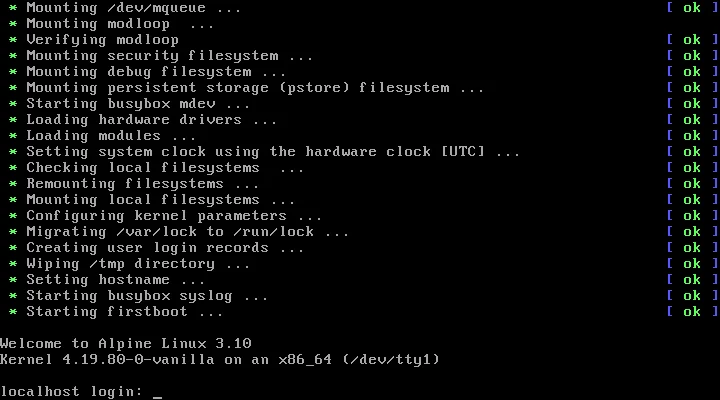This screenshot has height=400, width=720.
Task: Click the localhost login prompt cursor
Action: click(157, 392)
